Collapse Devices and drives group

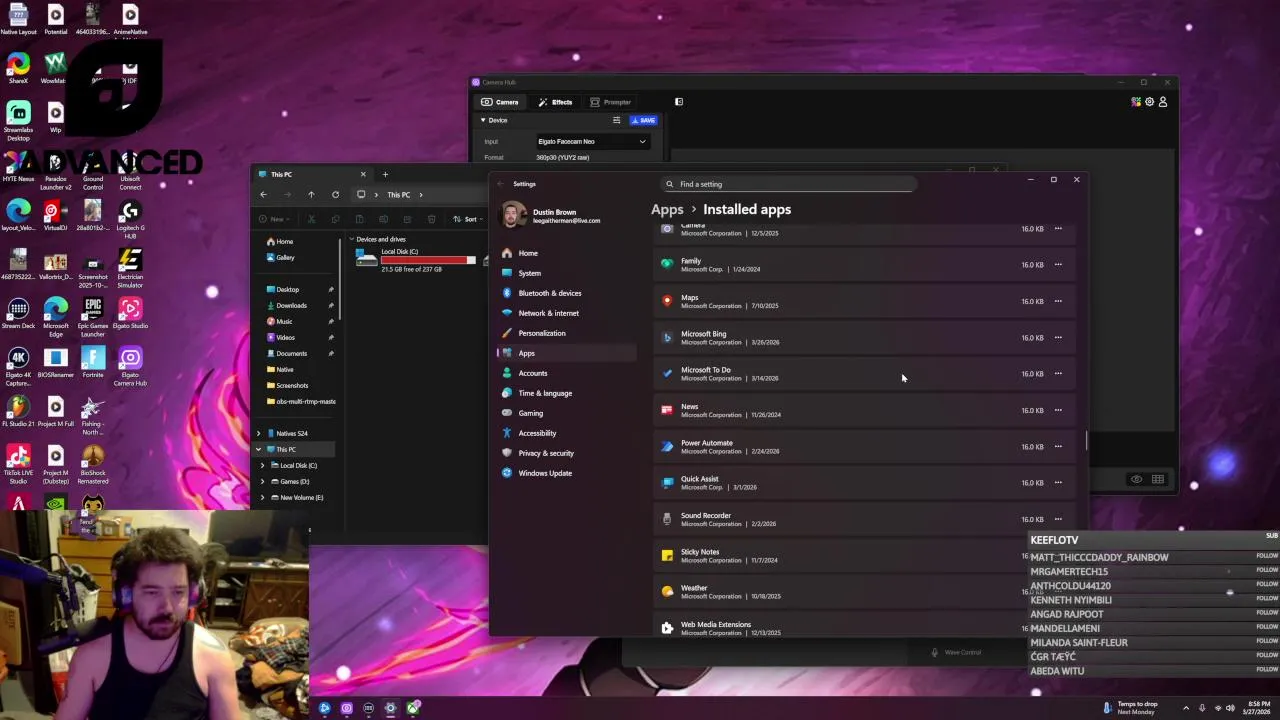pos(352,239)
